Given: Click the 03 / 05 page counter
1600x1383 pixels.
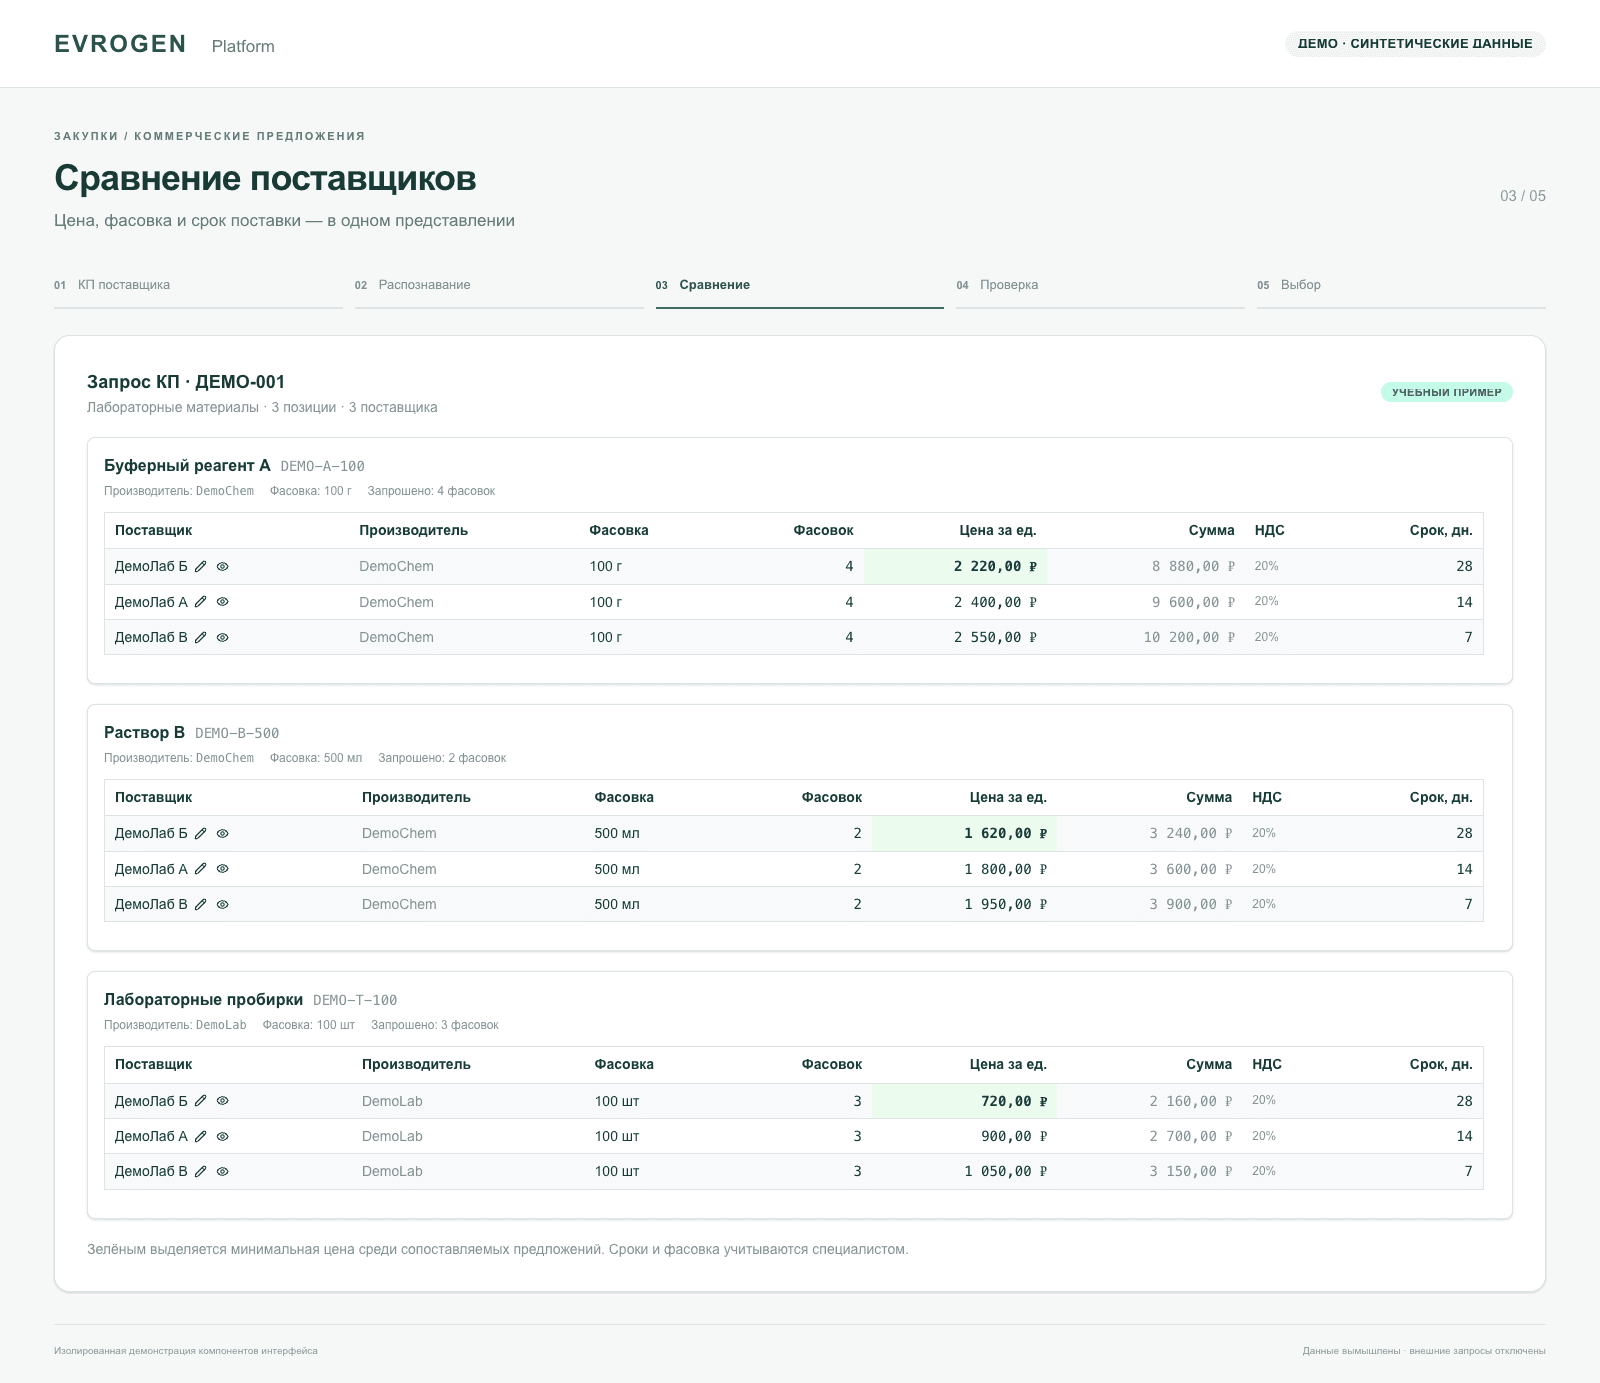Looking at the screenshot, I should 1523,196.
